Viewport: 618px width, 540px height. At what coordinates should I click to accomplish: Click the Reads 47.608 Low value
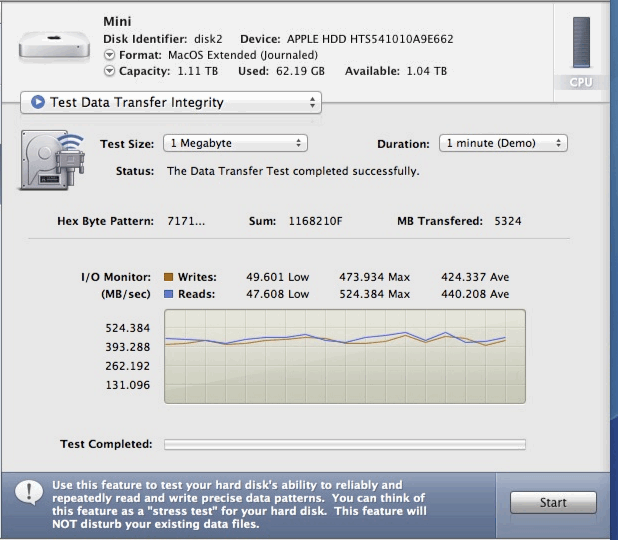(x=277, y=294)
